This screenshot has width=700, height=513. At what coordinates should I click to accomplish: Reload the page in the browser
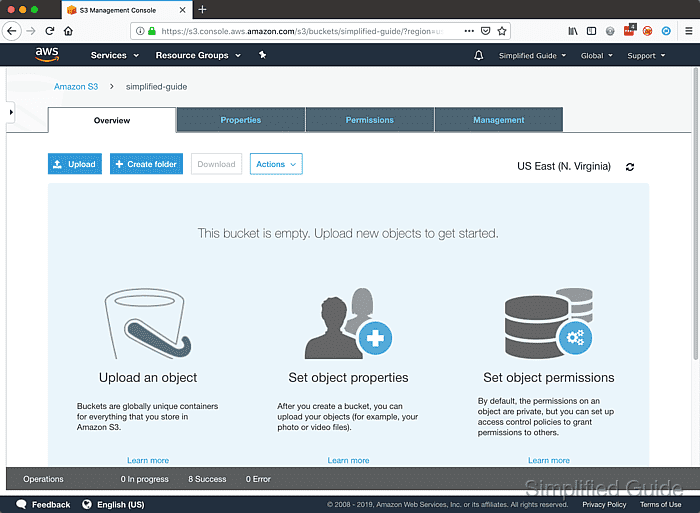coord(50,31)
